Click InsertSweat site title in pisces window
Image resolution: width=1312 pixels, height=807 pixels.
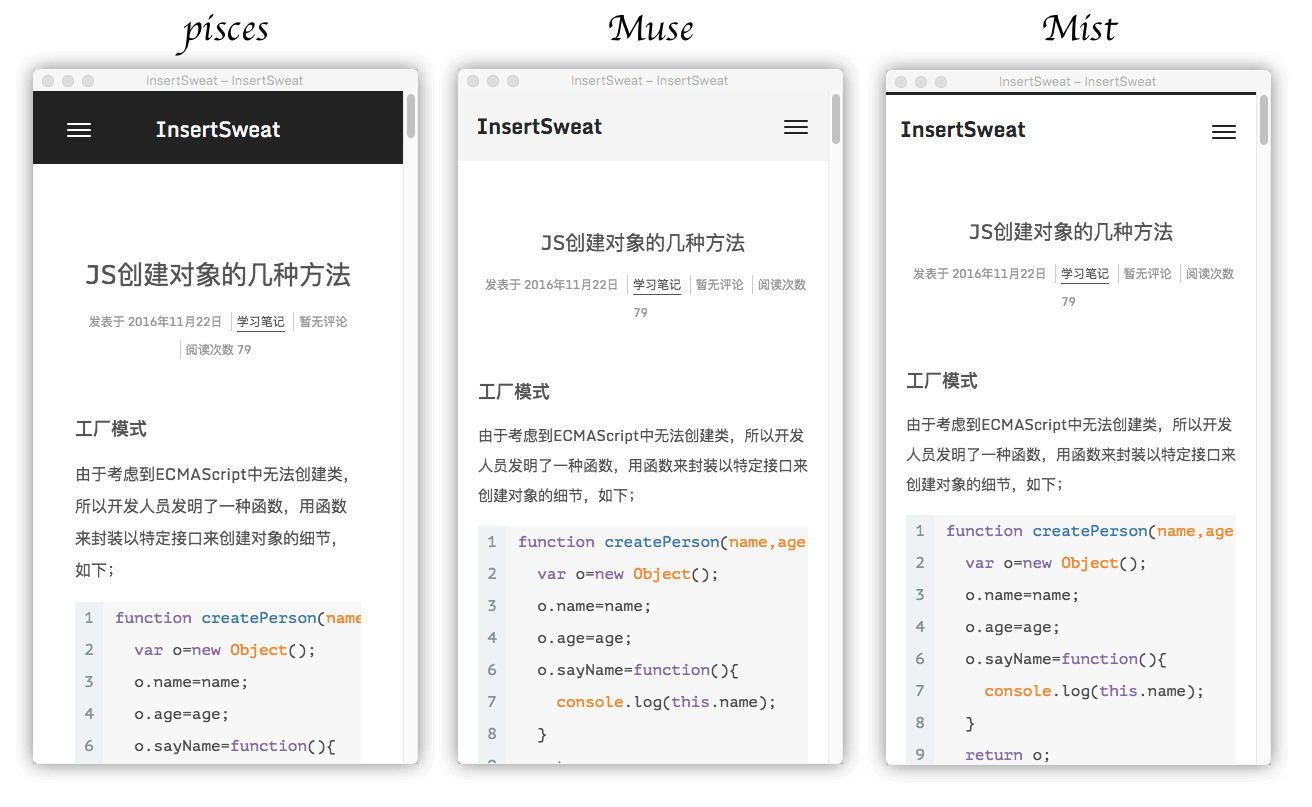point(218,130)
